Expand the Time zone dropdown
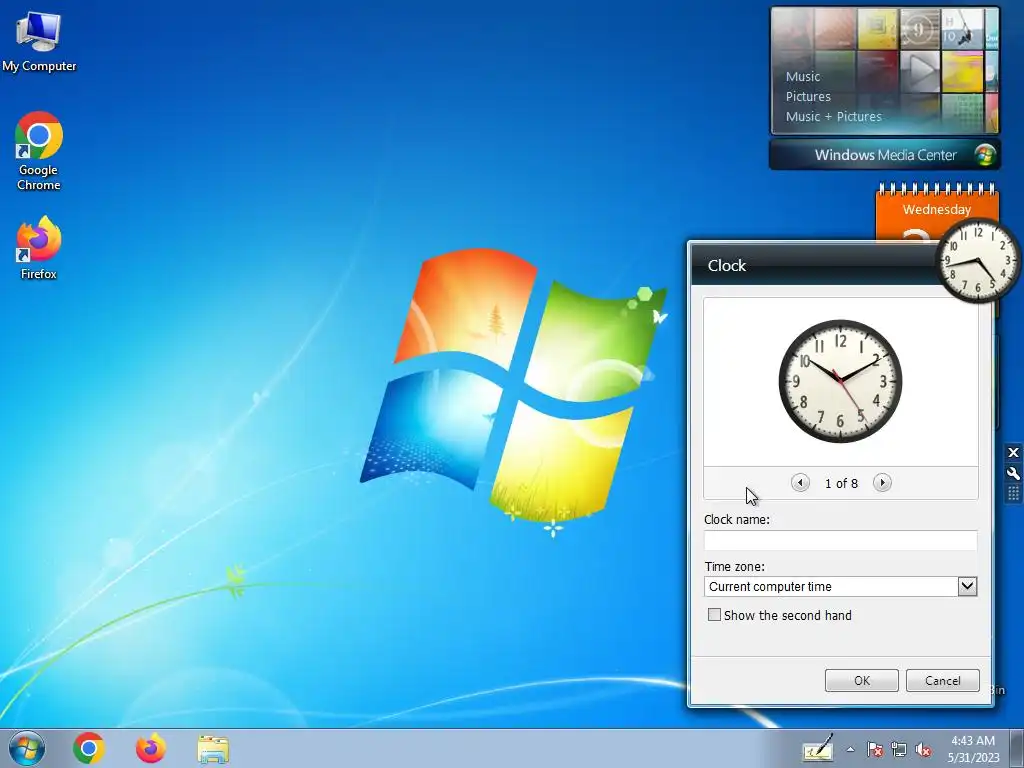Screen dimensions: 1024x768 (x=967, y=586)
